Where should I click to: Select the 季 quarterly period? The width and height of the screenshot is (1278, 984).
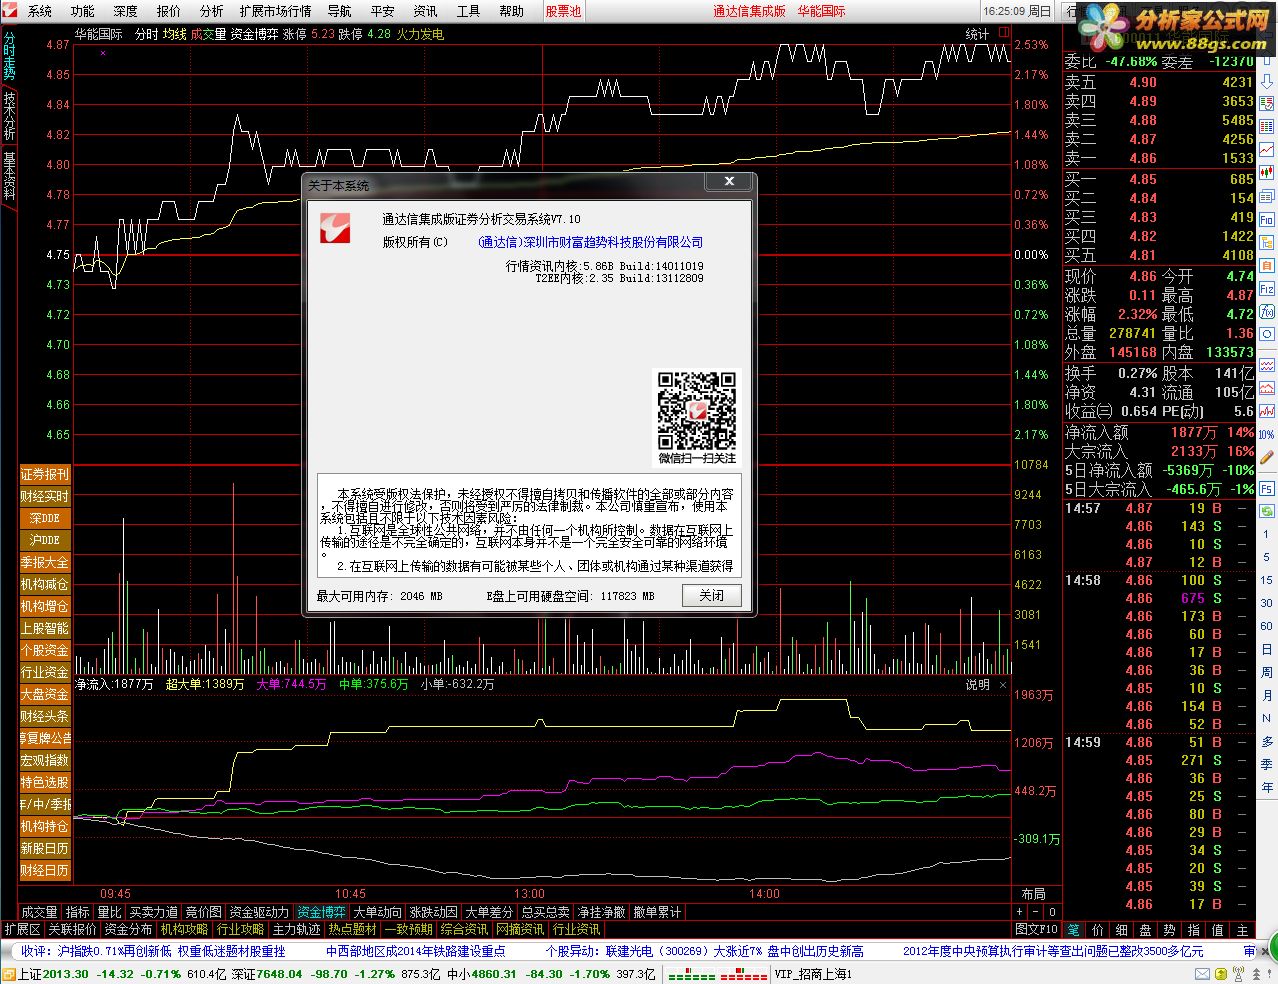pyautogui.click(x=1266, y=764)
